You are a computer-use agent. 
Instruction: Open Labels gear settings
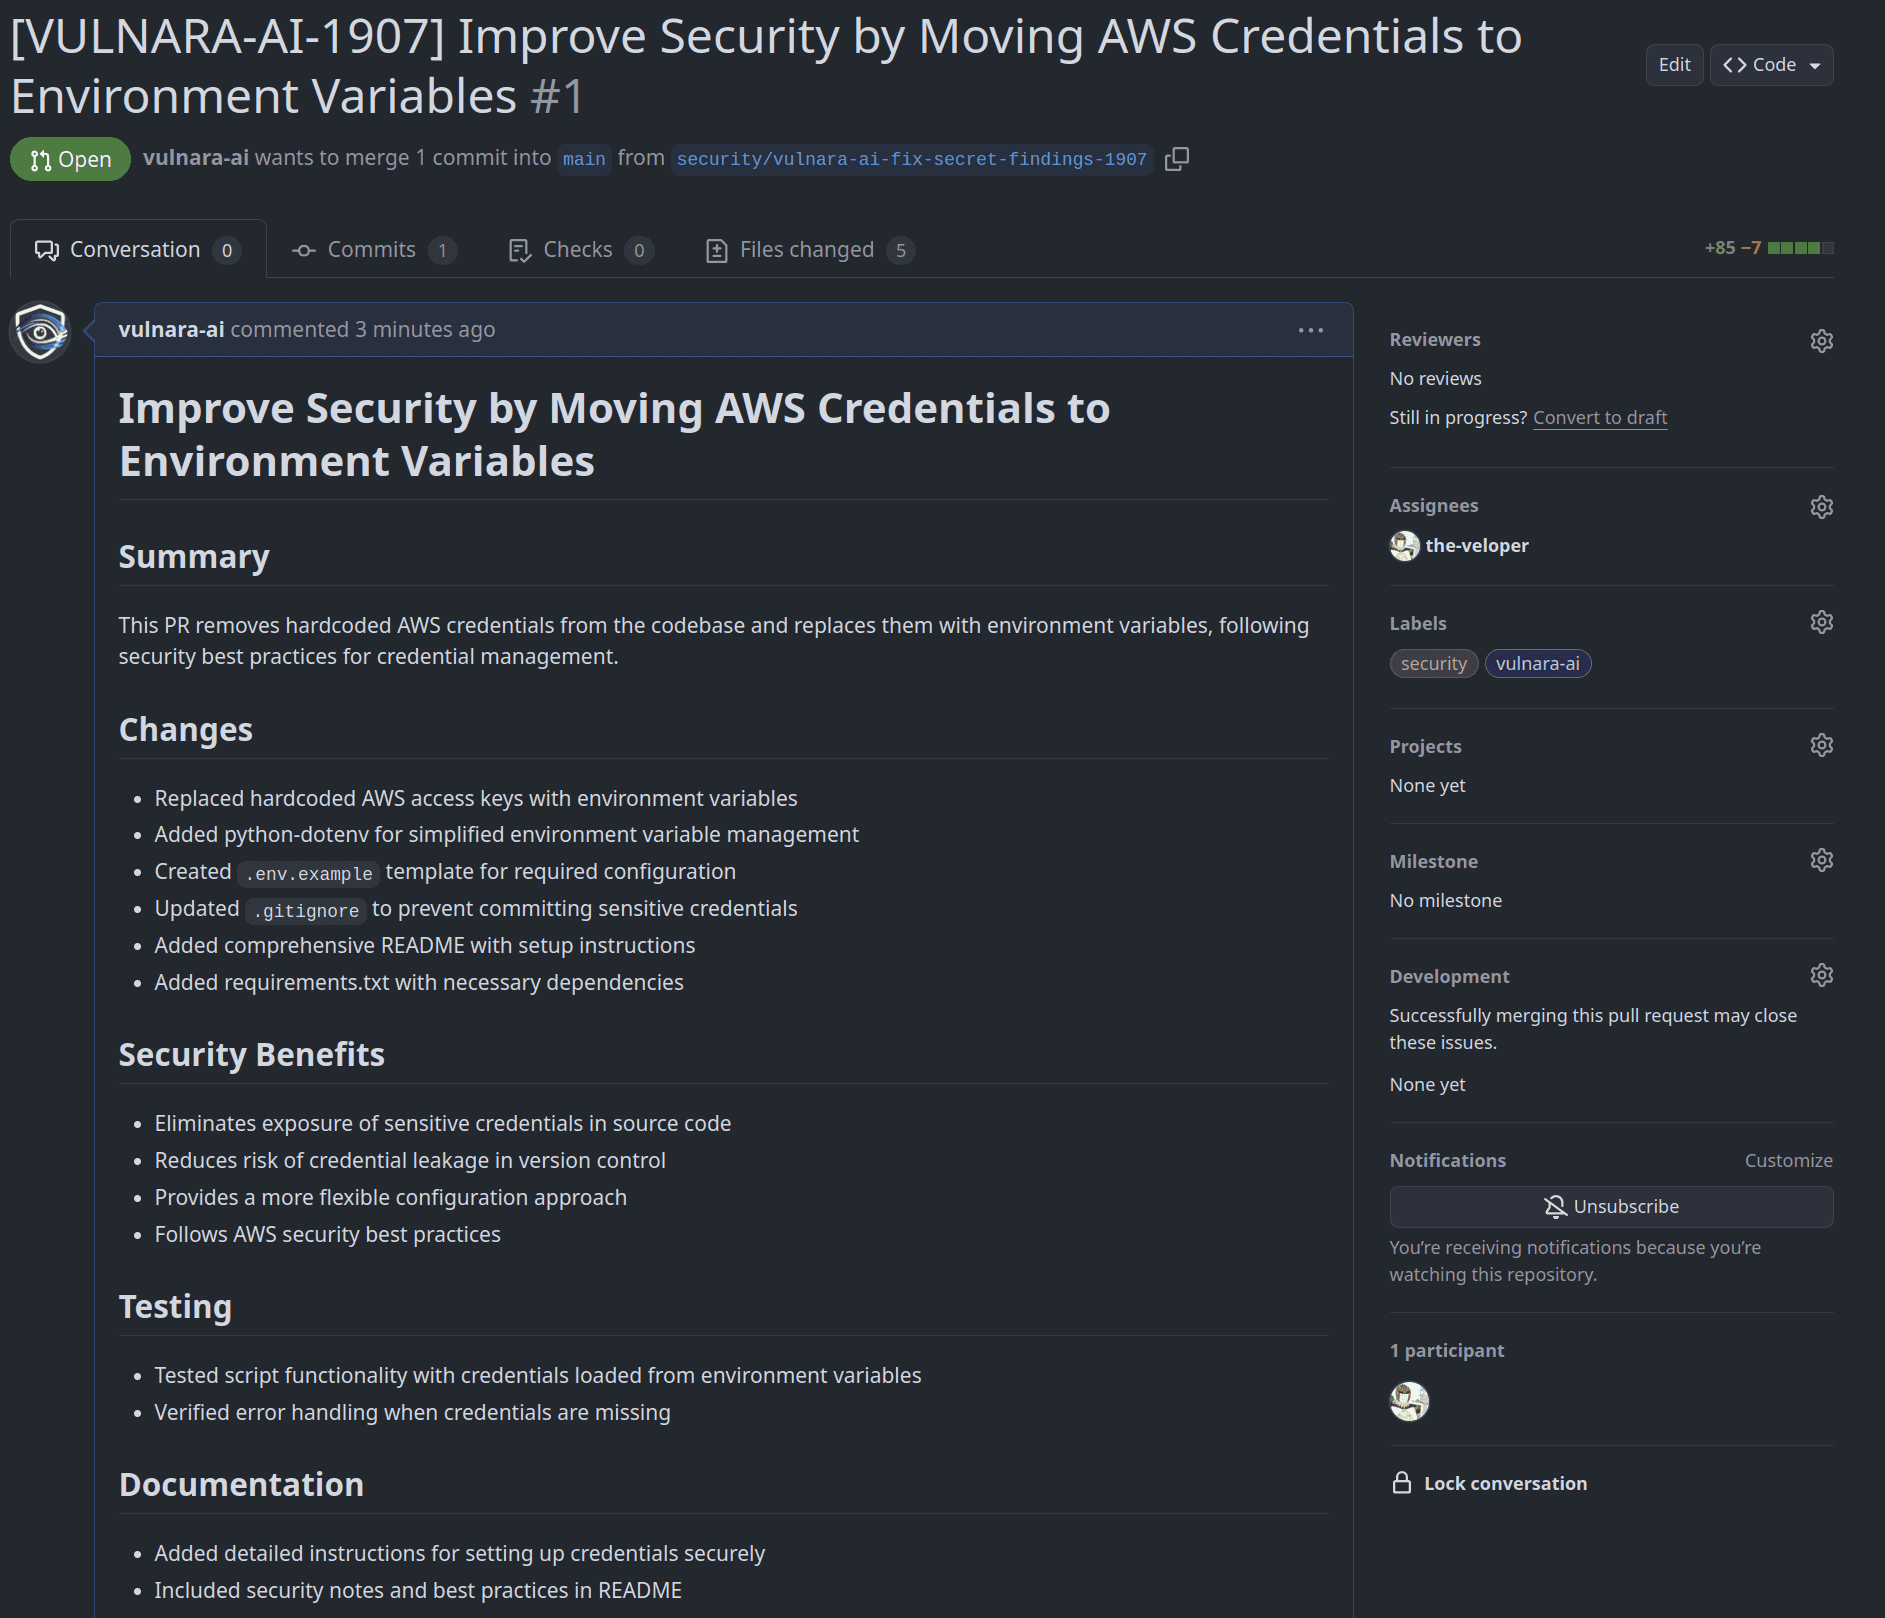[x=1821, y=623]
